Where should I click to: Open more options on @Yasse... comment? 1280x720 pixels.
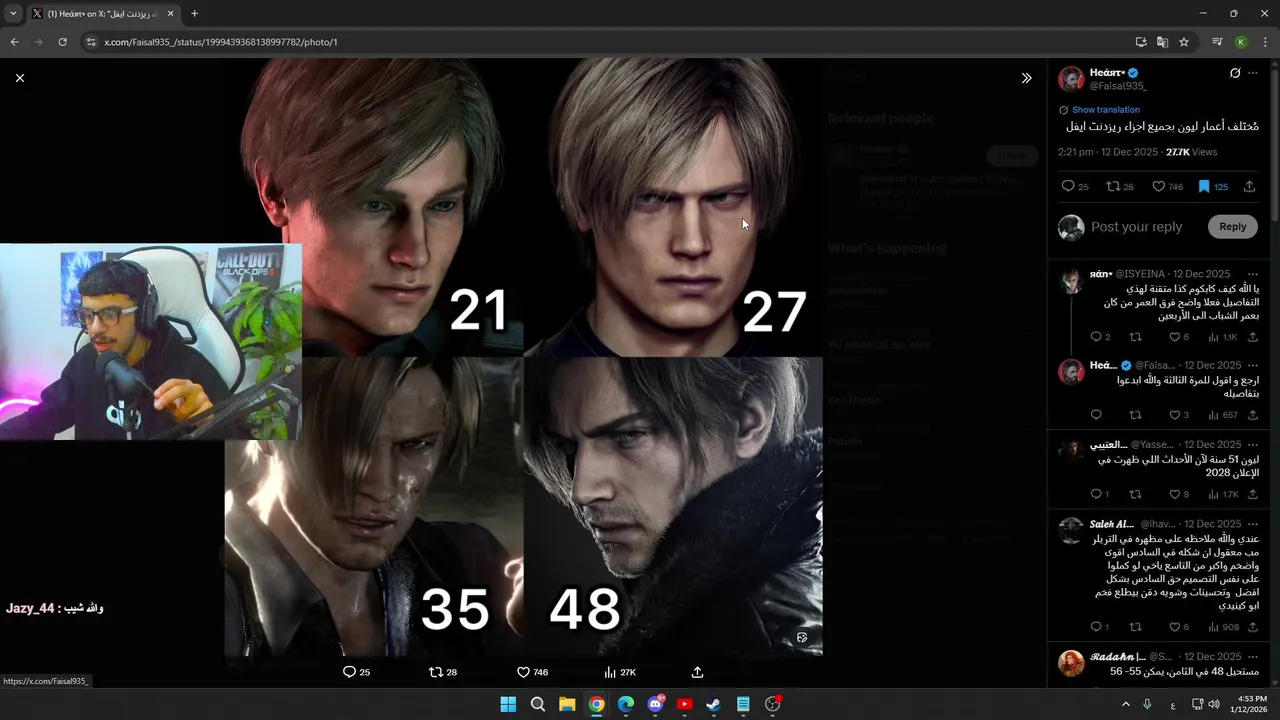coord(1253,444)
